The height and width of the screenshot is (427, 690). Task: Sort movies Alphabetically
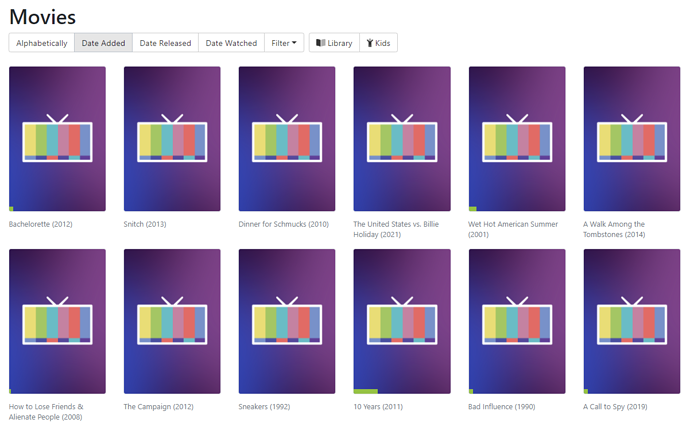[x=42, y=43]
